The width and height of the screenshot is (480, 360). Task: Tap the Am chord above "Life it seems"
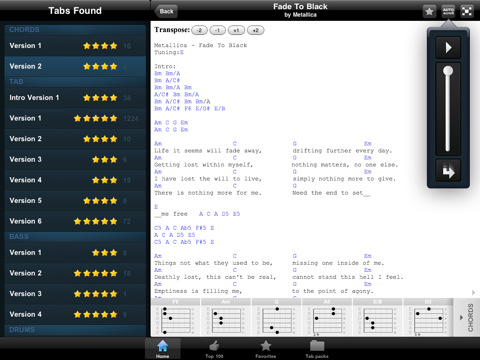[158, 144]
